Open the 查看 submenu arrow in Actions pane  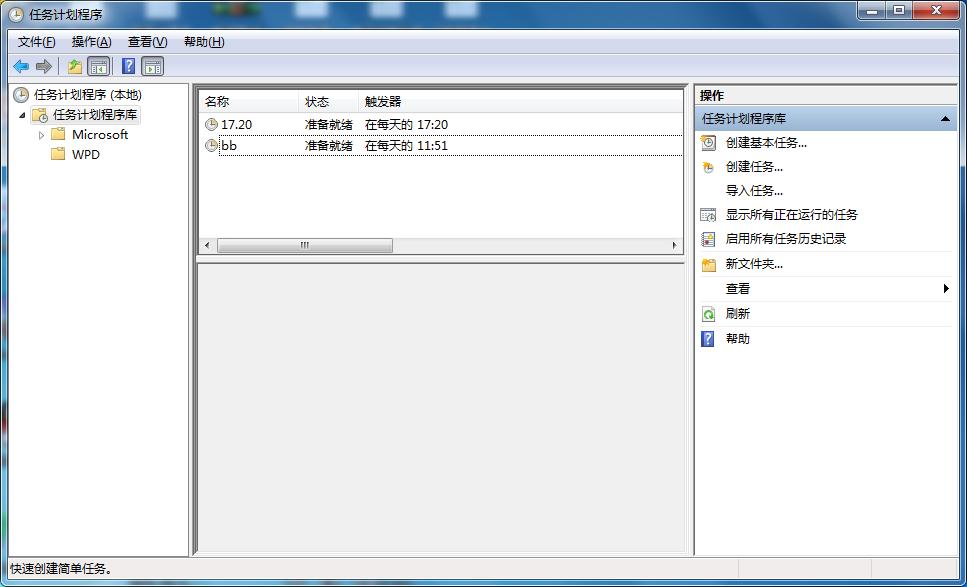tap(948, 289)
